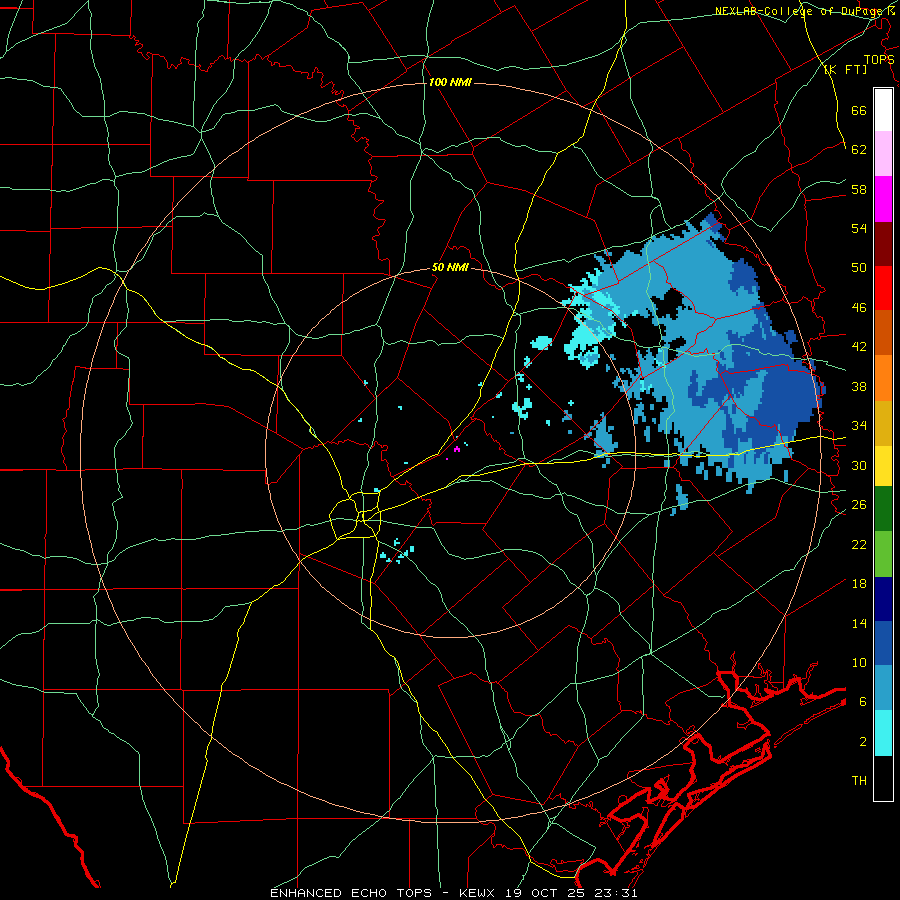Click the black TH legend swatch
Image resolution: width=900 pixels, height=900 pixels.
pos(883,778)
